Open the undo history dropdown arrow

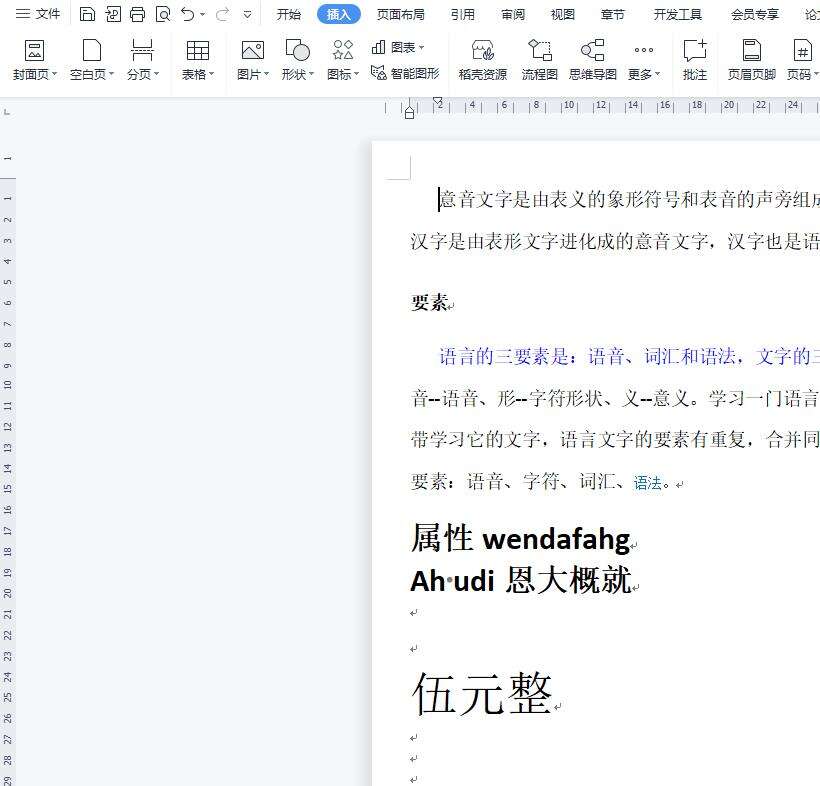pyautogui.click(x=203, y=15)
